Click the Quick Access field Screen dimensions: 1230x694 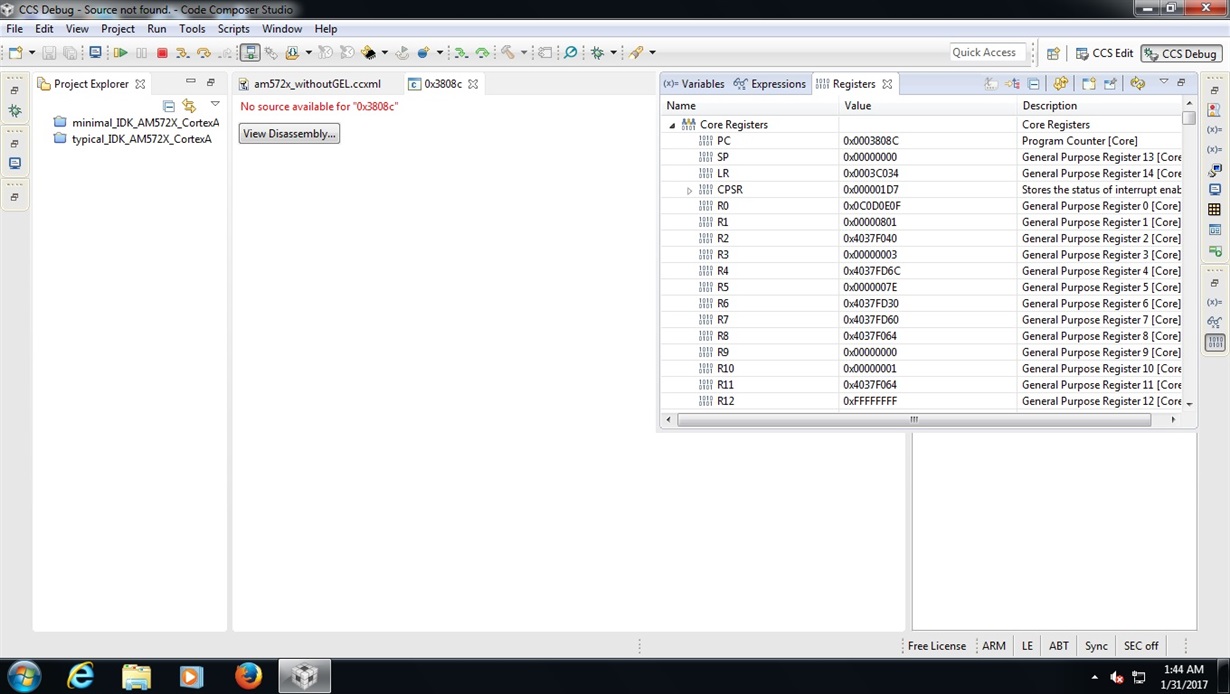point(988,52)
